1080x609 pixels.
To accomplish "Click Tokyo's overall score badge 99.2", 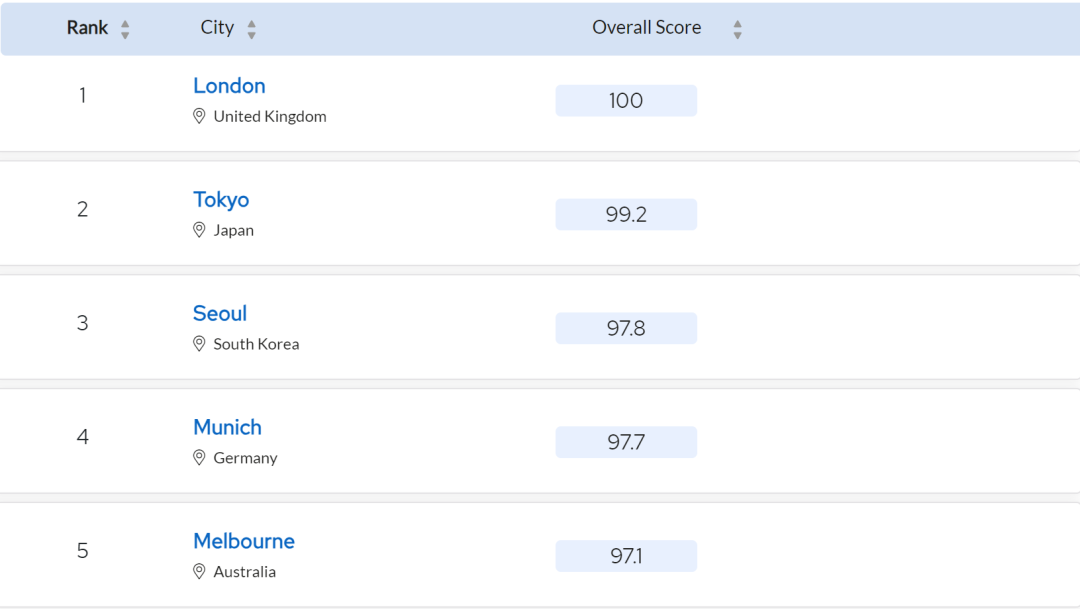I will [x=626, y=214].
